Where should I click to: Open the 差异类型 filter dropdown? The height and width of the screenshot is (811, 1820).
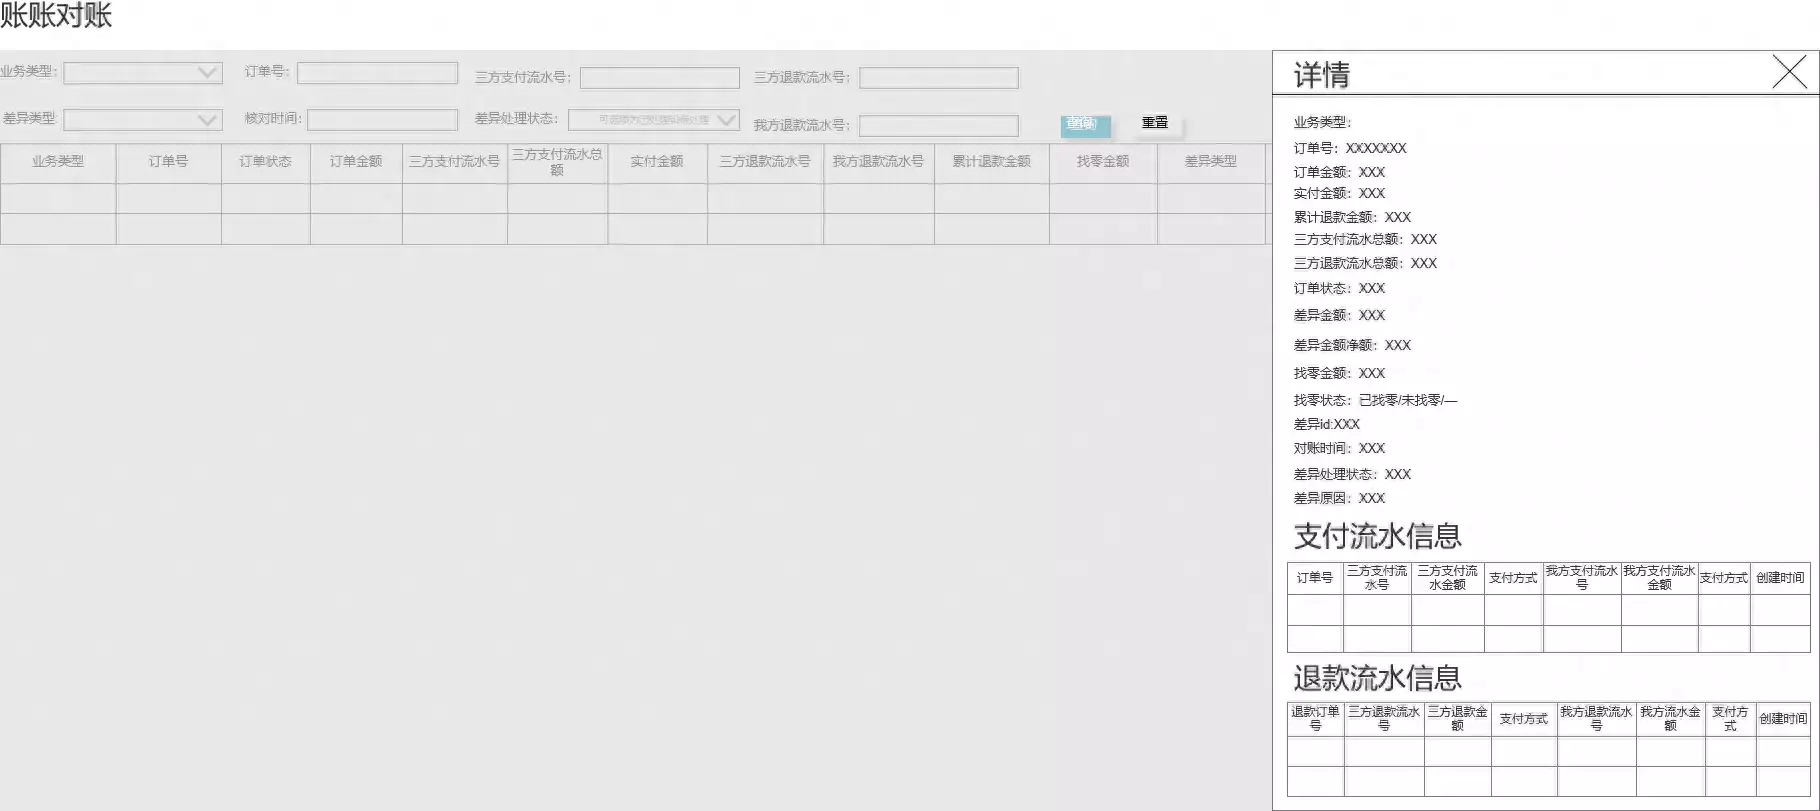pos(143,119)
